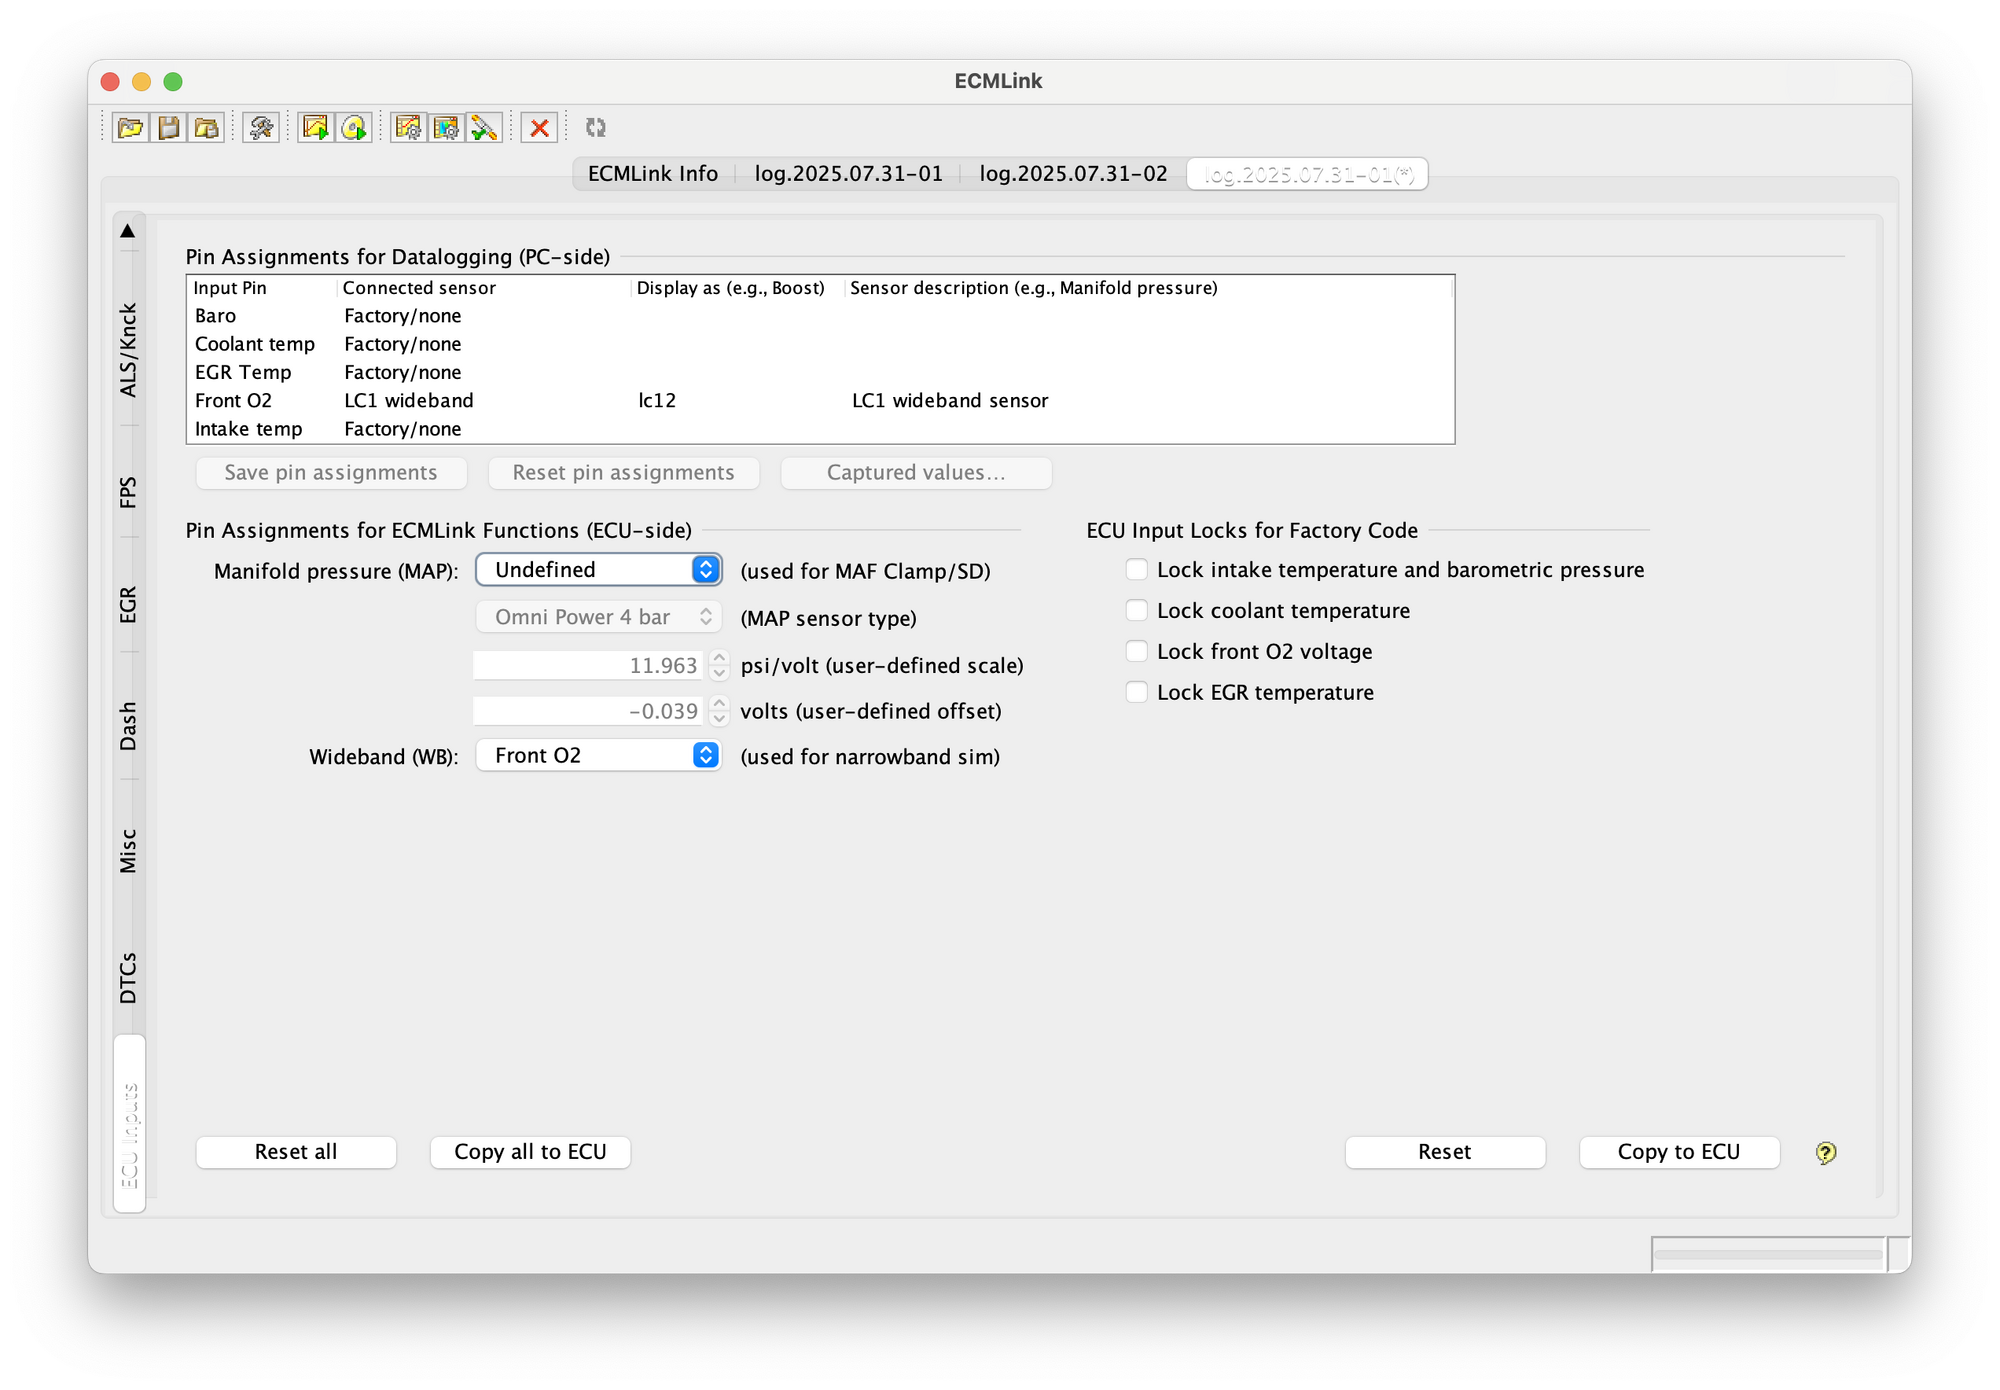This screenshot has width=2000, height=1390.
Task: Click Save pin assignments button
Action: coord(331,473)
